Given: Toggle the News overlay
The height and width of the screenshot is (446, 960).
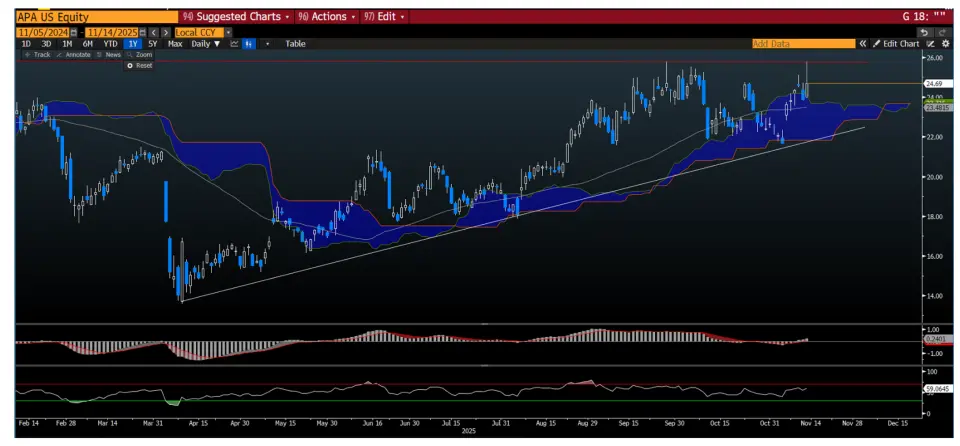Looking at the screenshot, I should coord(109,54).
